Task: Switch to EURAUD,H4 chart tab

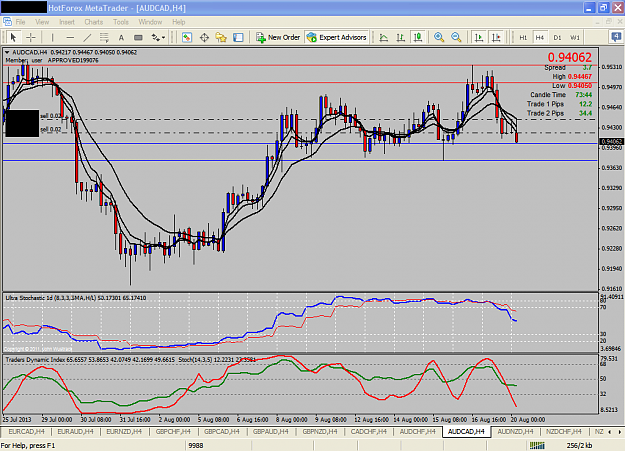Action: pyautogui.click(x=75, y=431)
